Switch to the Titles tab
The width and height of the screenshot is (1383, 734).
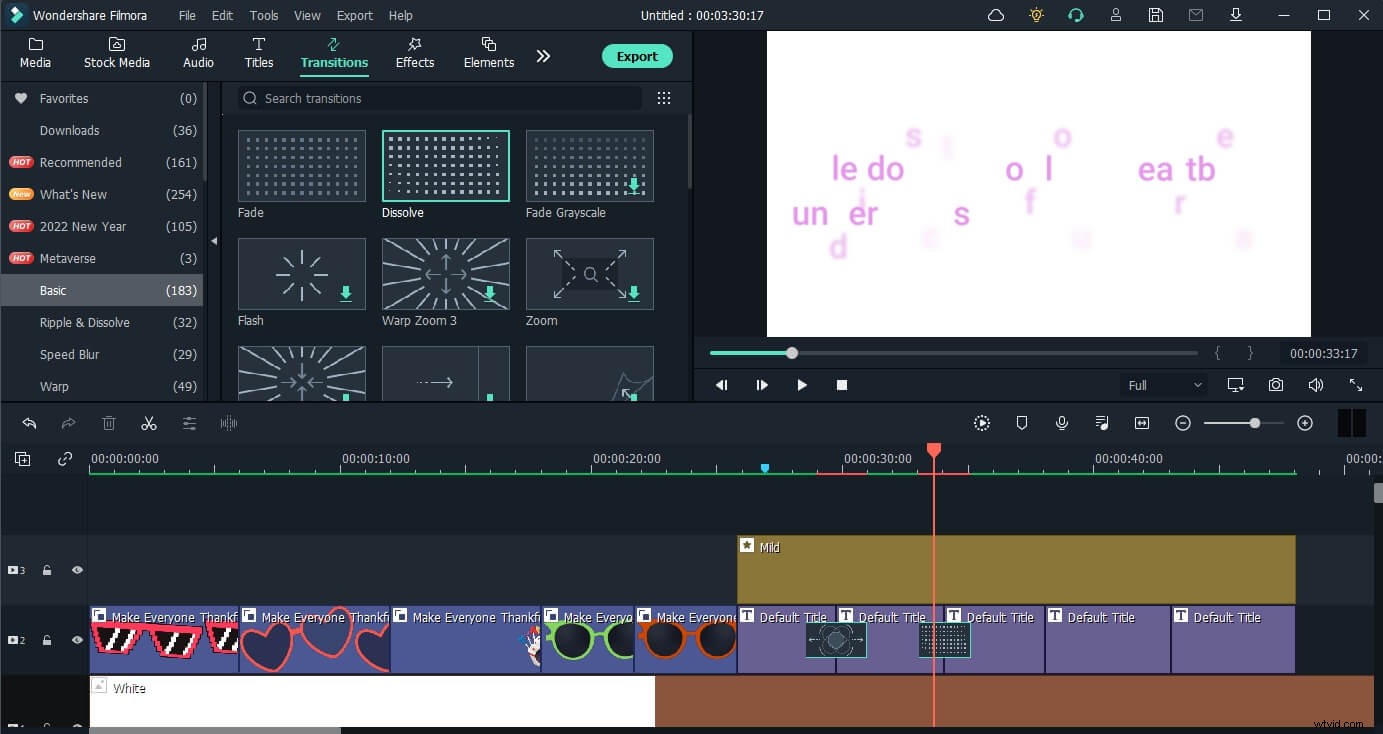(x=259, y=53)
